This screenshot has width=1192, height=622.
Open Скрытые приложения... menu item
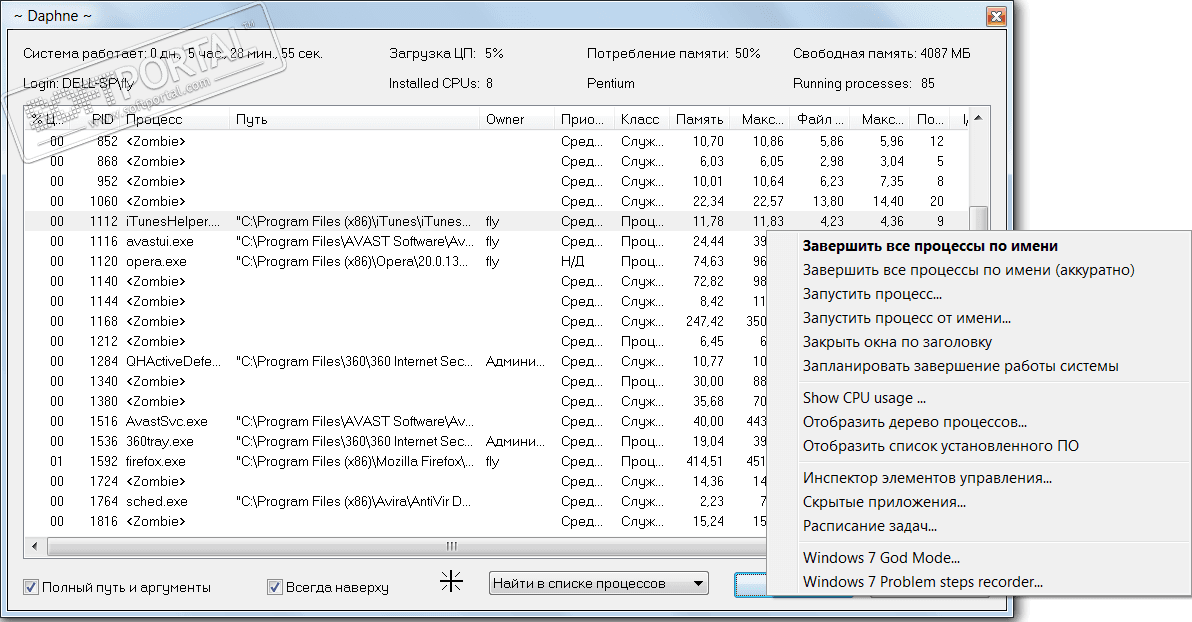pyautogui.click(x=884, y=502)
